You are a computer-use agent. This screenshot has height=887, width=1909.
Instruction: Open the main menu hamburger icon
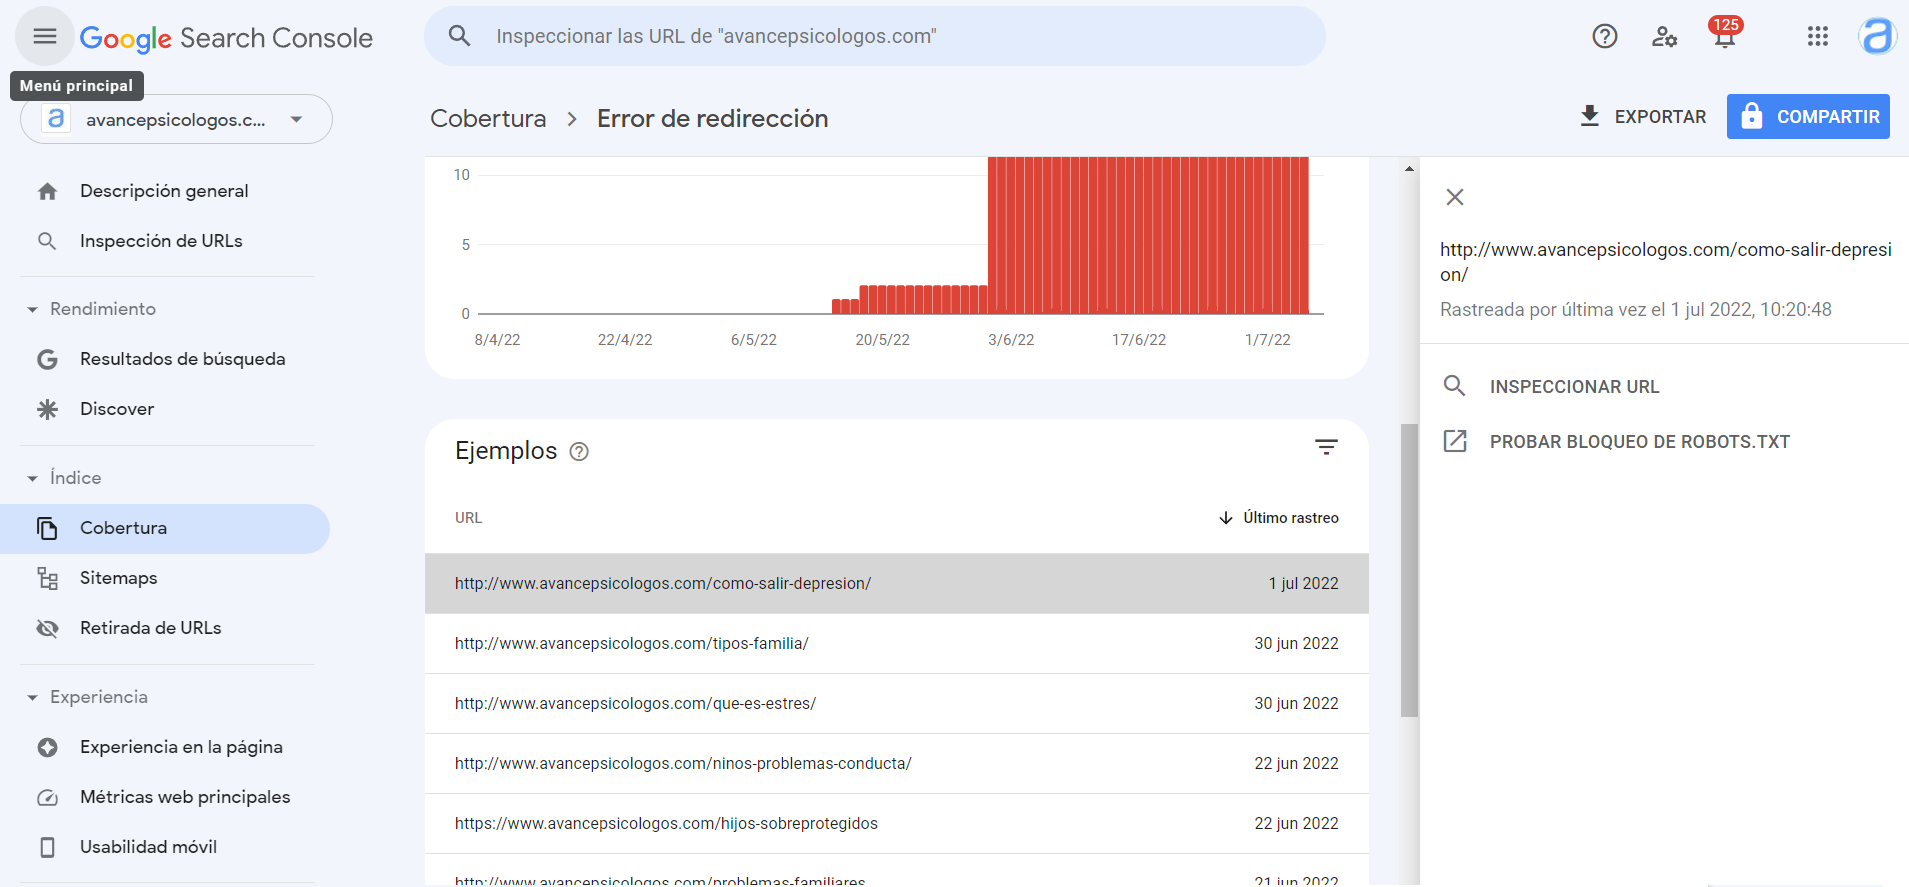(x=44, y=36)
